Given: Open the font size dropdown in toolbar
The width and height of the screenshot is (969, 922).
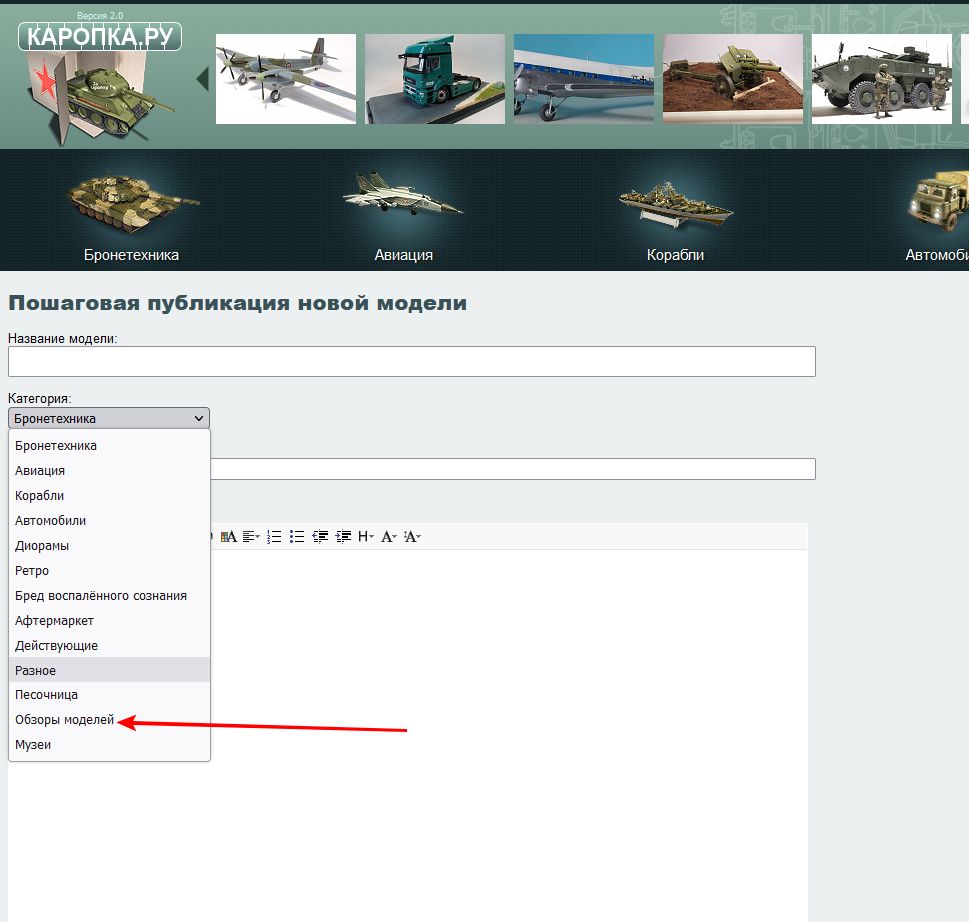Looking at the screenshot, I should (x=412, y=537).
